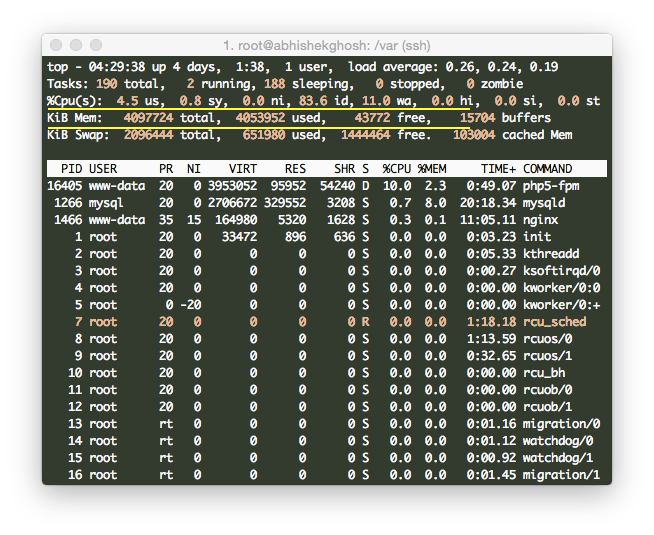Click the TIME+ column header
Image resolution: width=654 pixels, height=535 pixels.
coord(498,169)
